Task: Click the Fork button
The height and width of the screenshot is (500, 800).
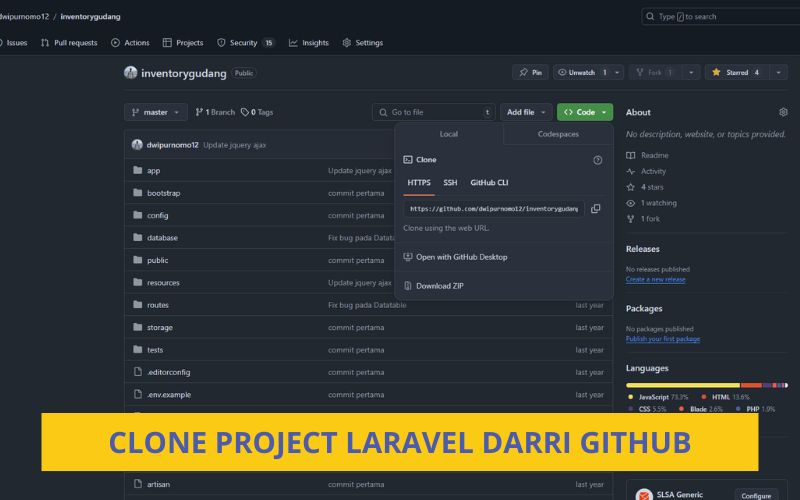Action: click(656, 72)
